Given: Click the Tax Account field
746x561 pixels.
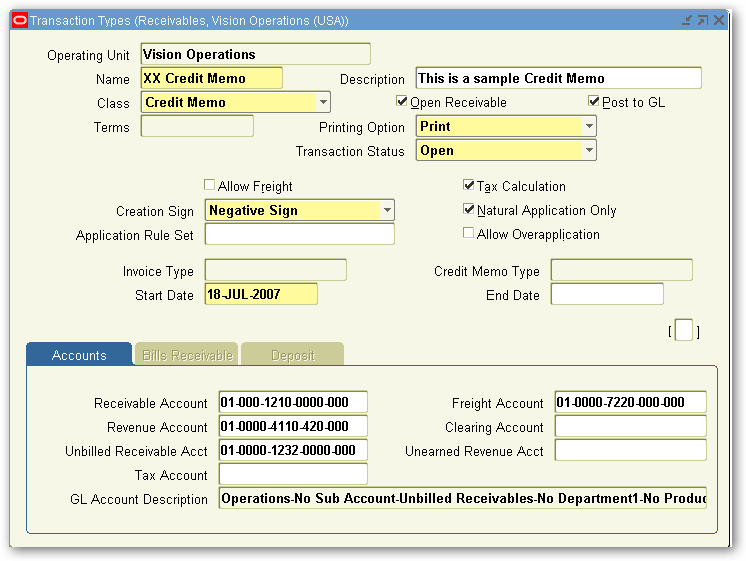Looking at the screenshot, I should pos(293,474).
